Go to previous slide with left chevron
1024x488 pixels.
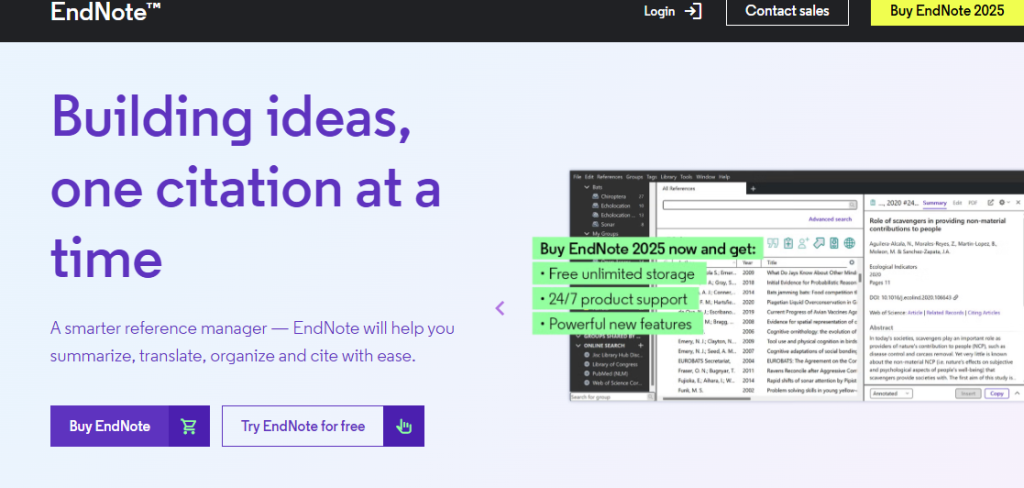point(500,308)
